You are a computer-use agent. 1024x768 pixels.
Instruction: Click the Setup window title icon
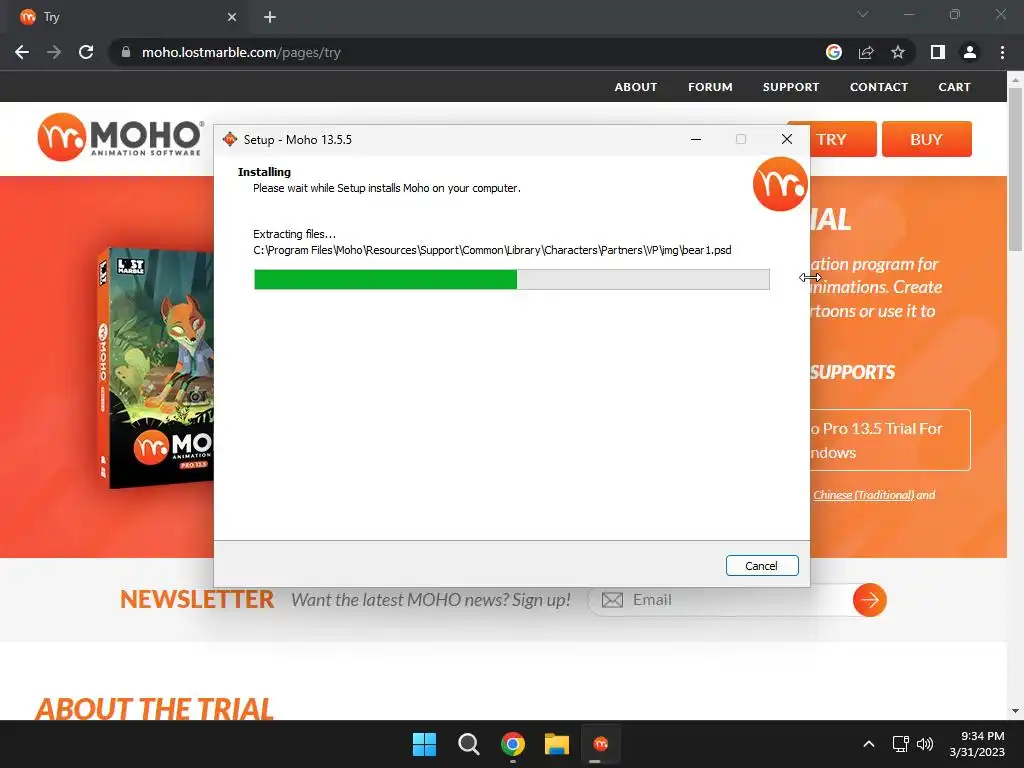230,139
